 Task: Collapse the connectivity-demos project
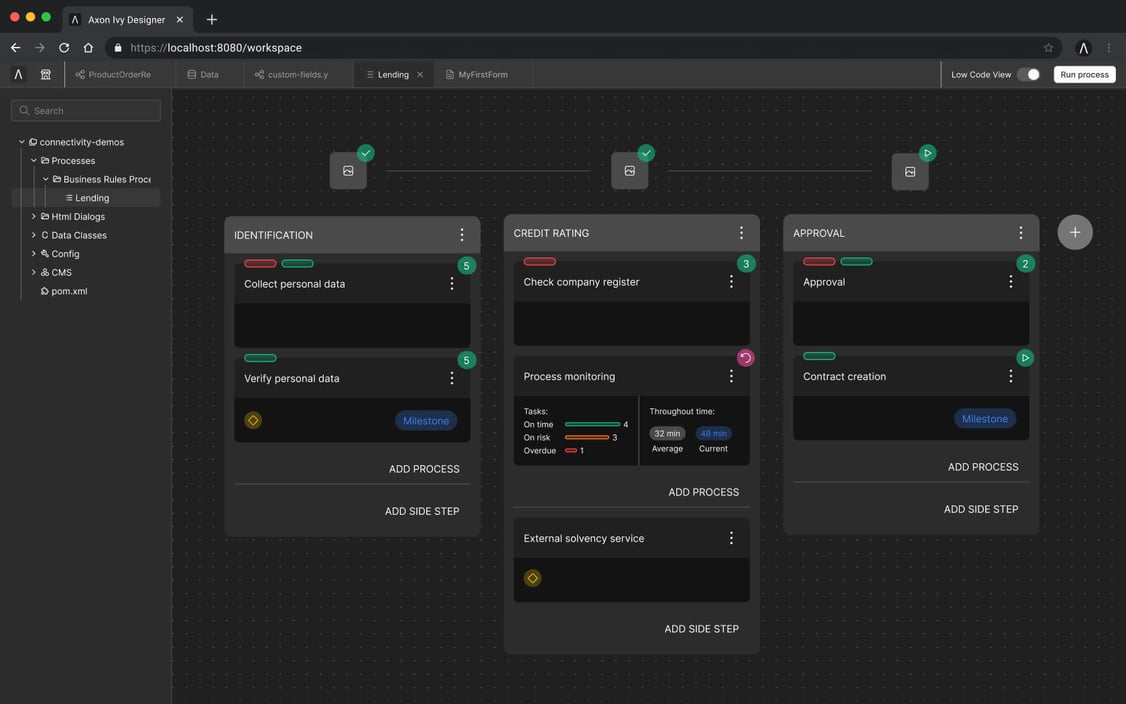pyautogui.click(x=22, y=142)
